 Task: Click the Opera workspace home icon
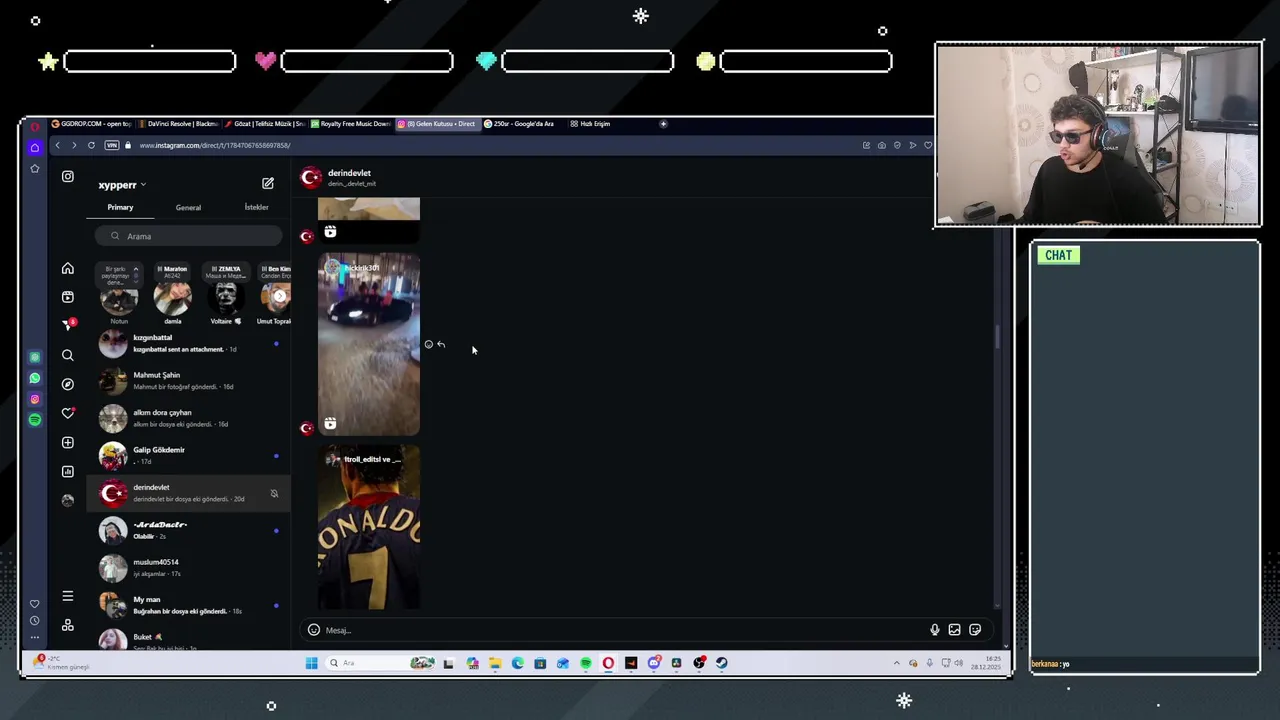(35, 147)
